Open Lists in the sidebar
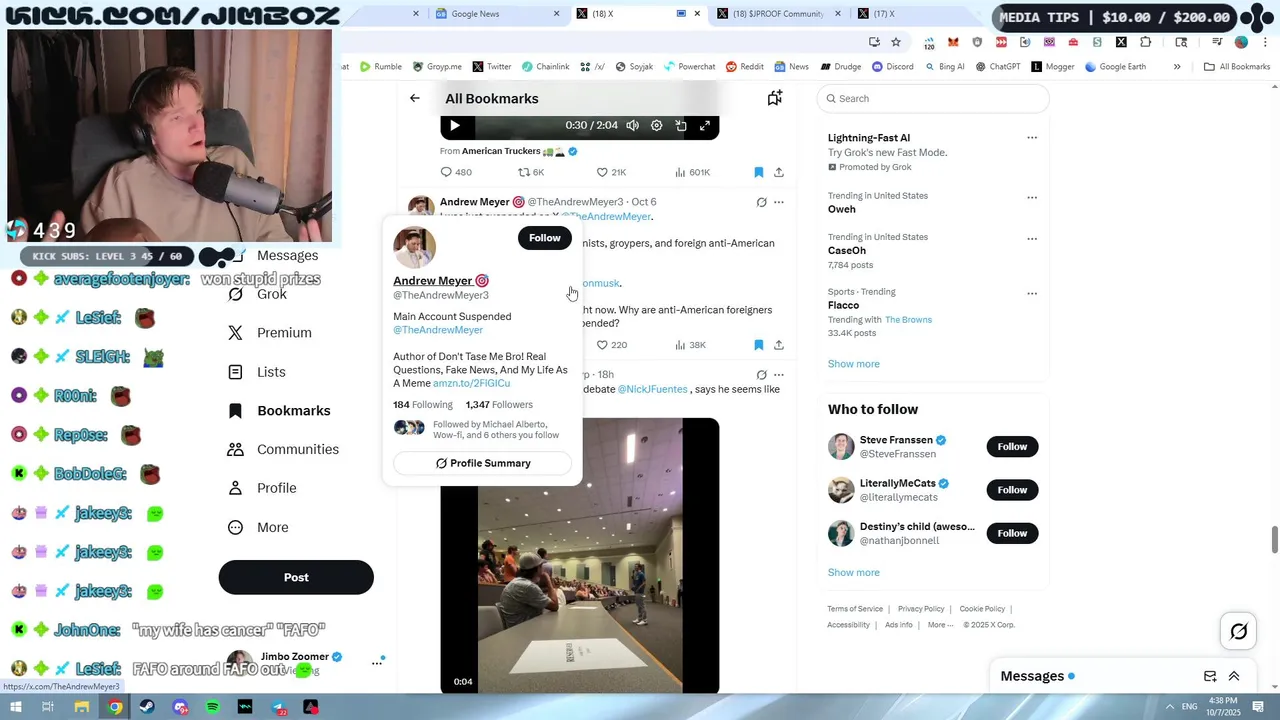The image size is (1280, 720). 271,372
